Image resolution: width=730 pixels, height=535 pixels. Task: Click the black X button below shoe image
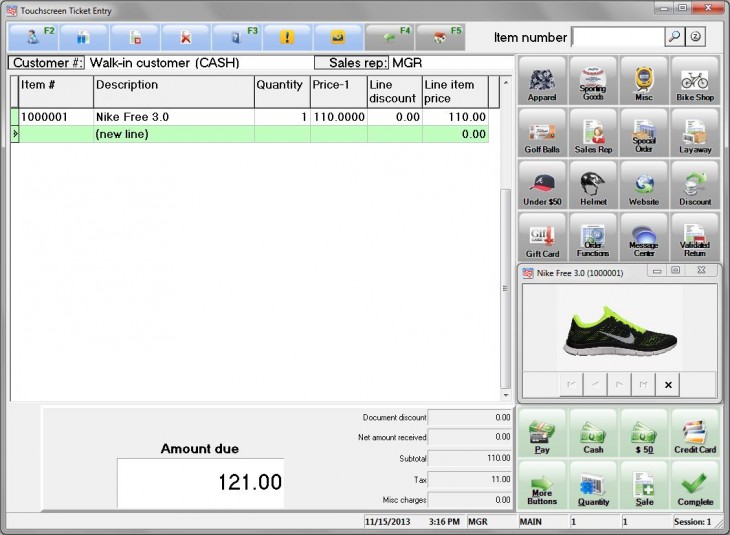668,385
